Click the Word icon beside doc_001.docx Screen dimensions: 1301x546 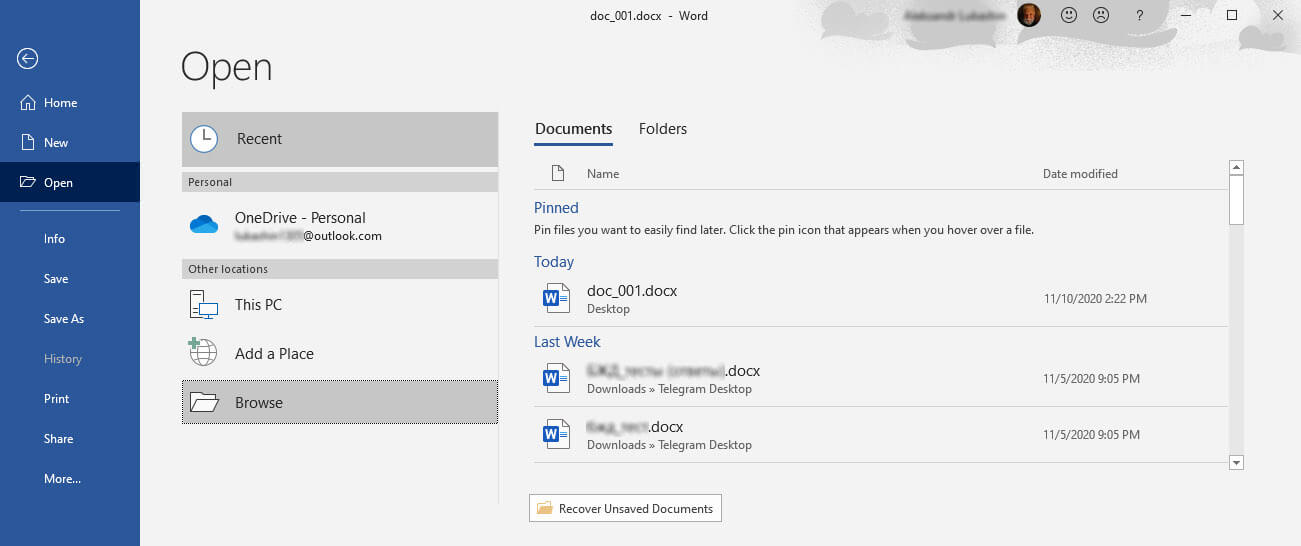555,298
